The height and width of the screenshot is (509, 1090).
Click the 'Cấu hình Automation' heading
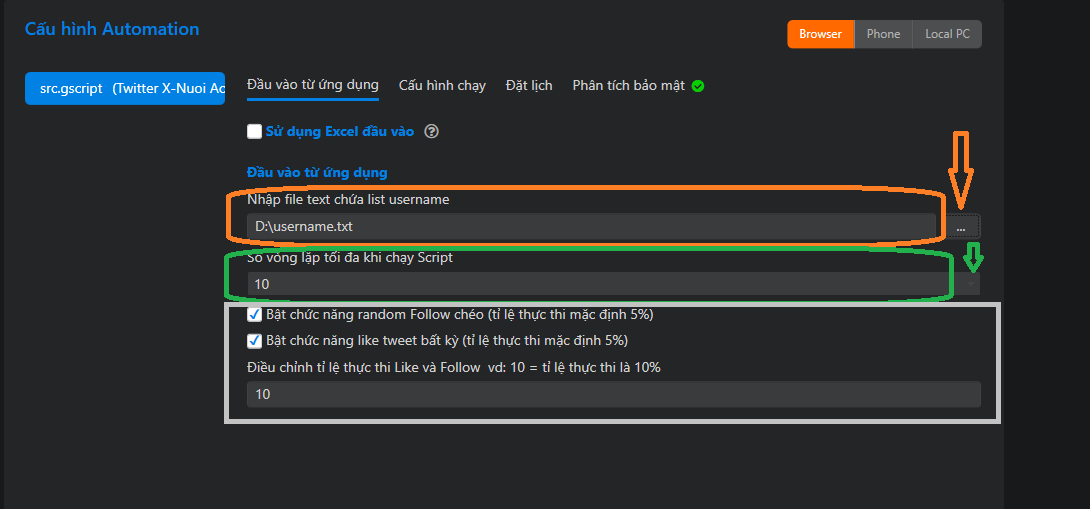coord(112,29)
